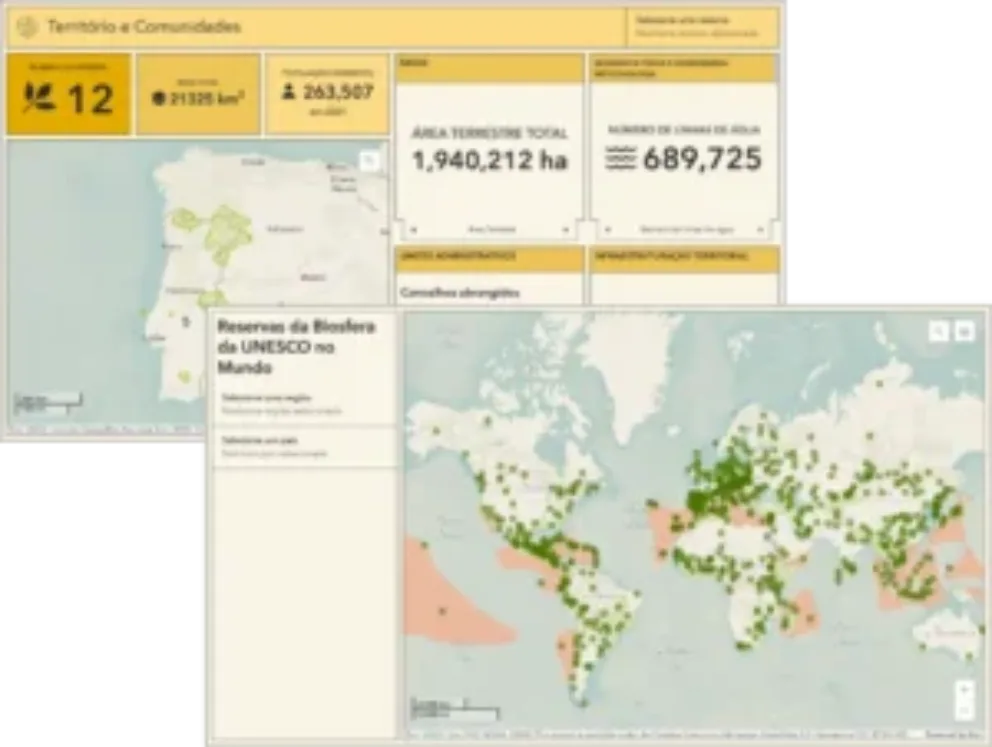Zoom out on the world map
The image size is (992, 747).
coord(965,710)
